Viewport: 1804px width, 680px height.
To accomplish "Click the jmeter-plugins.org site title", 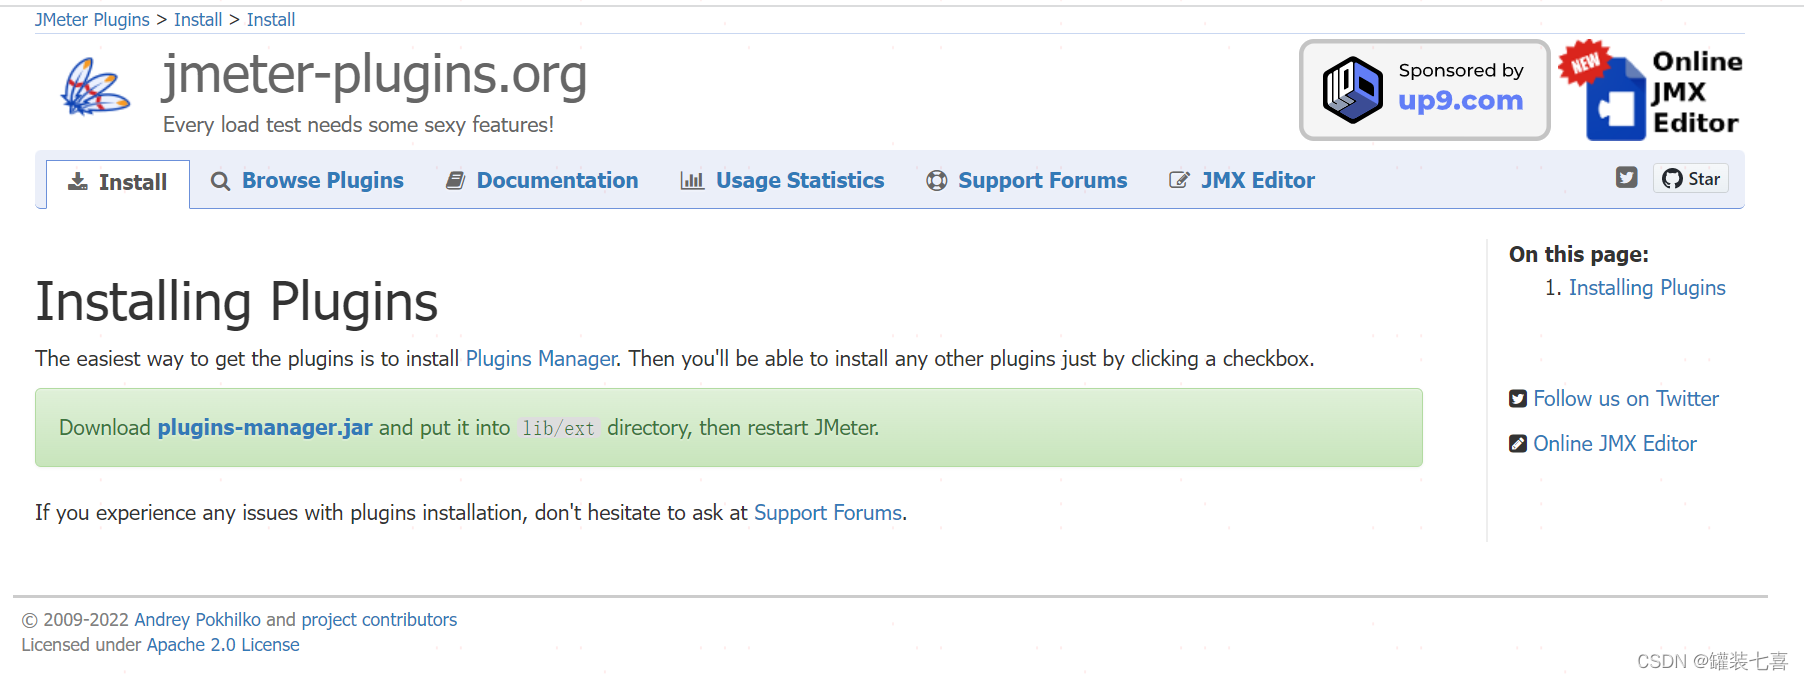I will click(x=375, y=74).
